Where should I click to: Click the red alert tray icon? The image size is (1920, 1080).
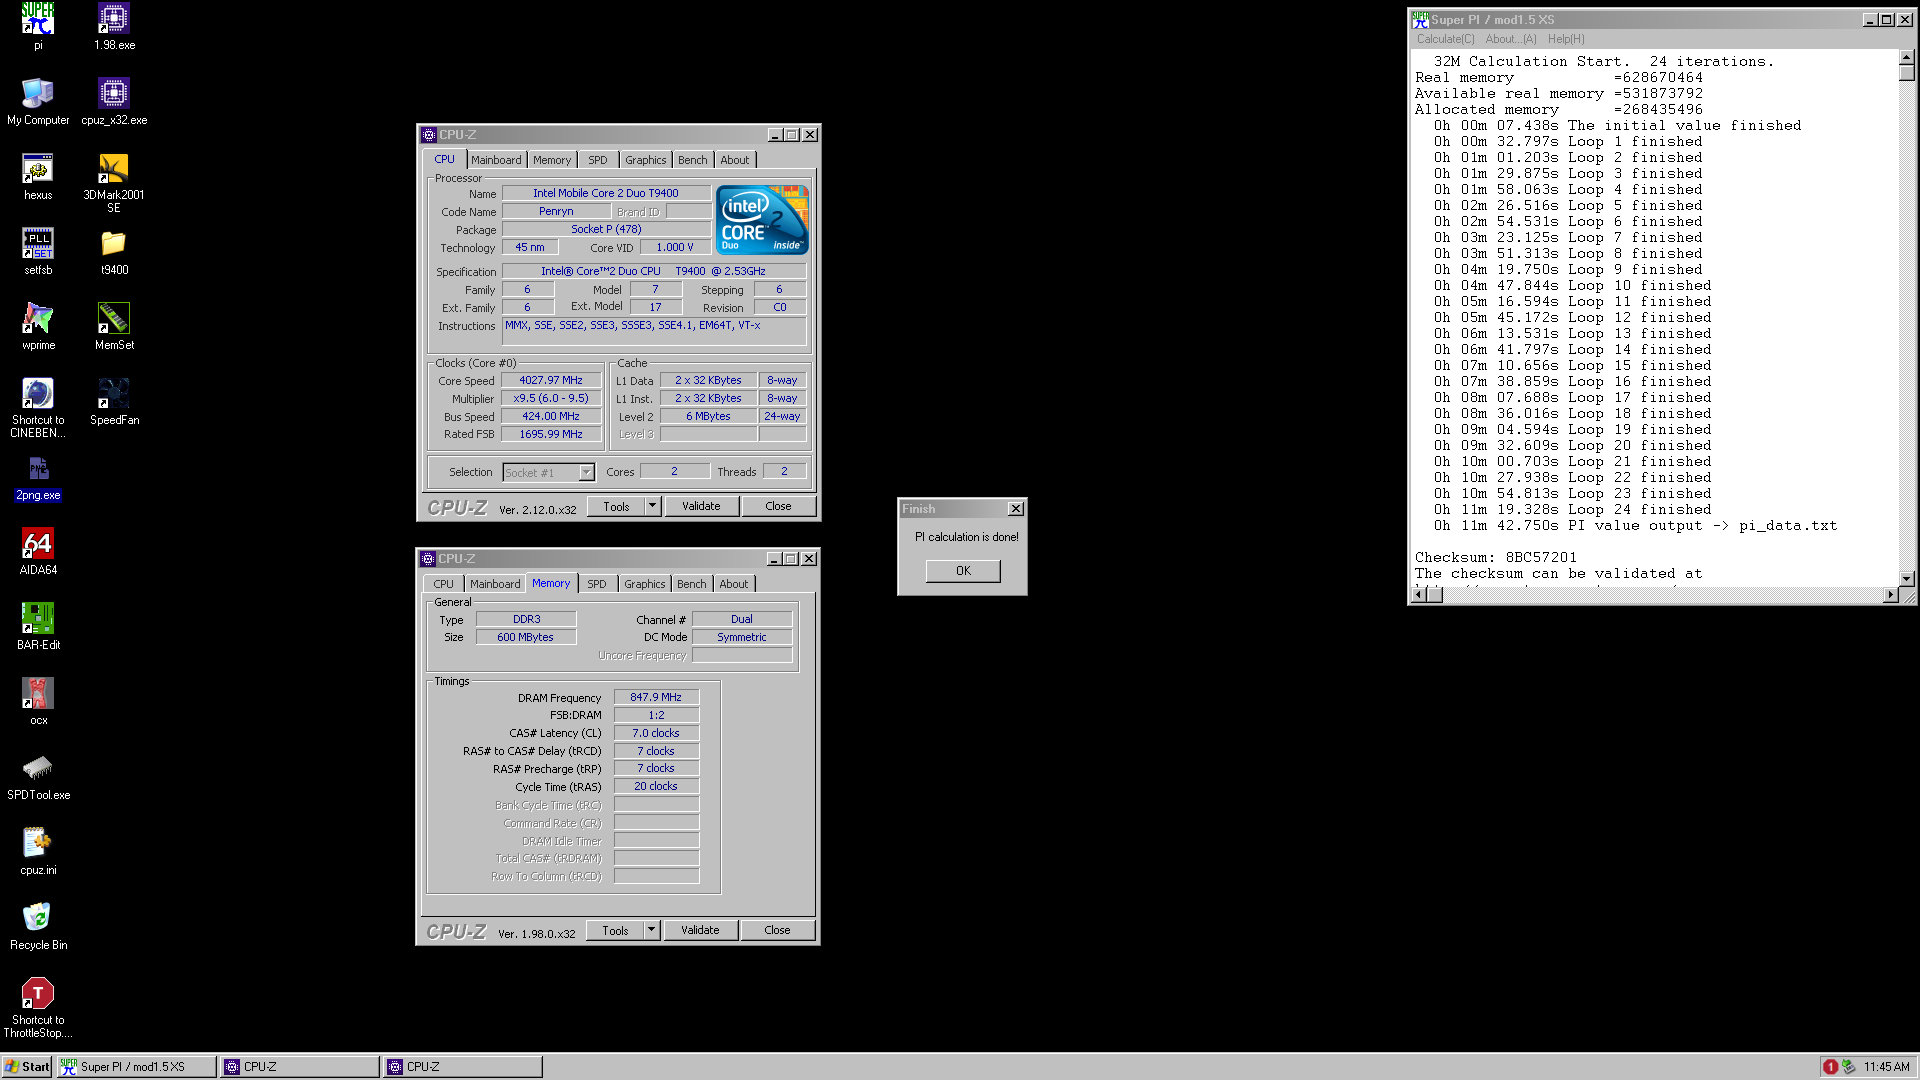coord(1830,1067)
